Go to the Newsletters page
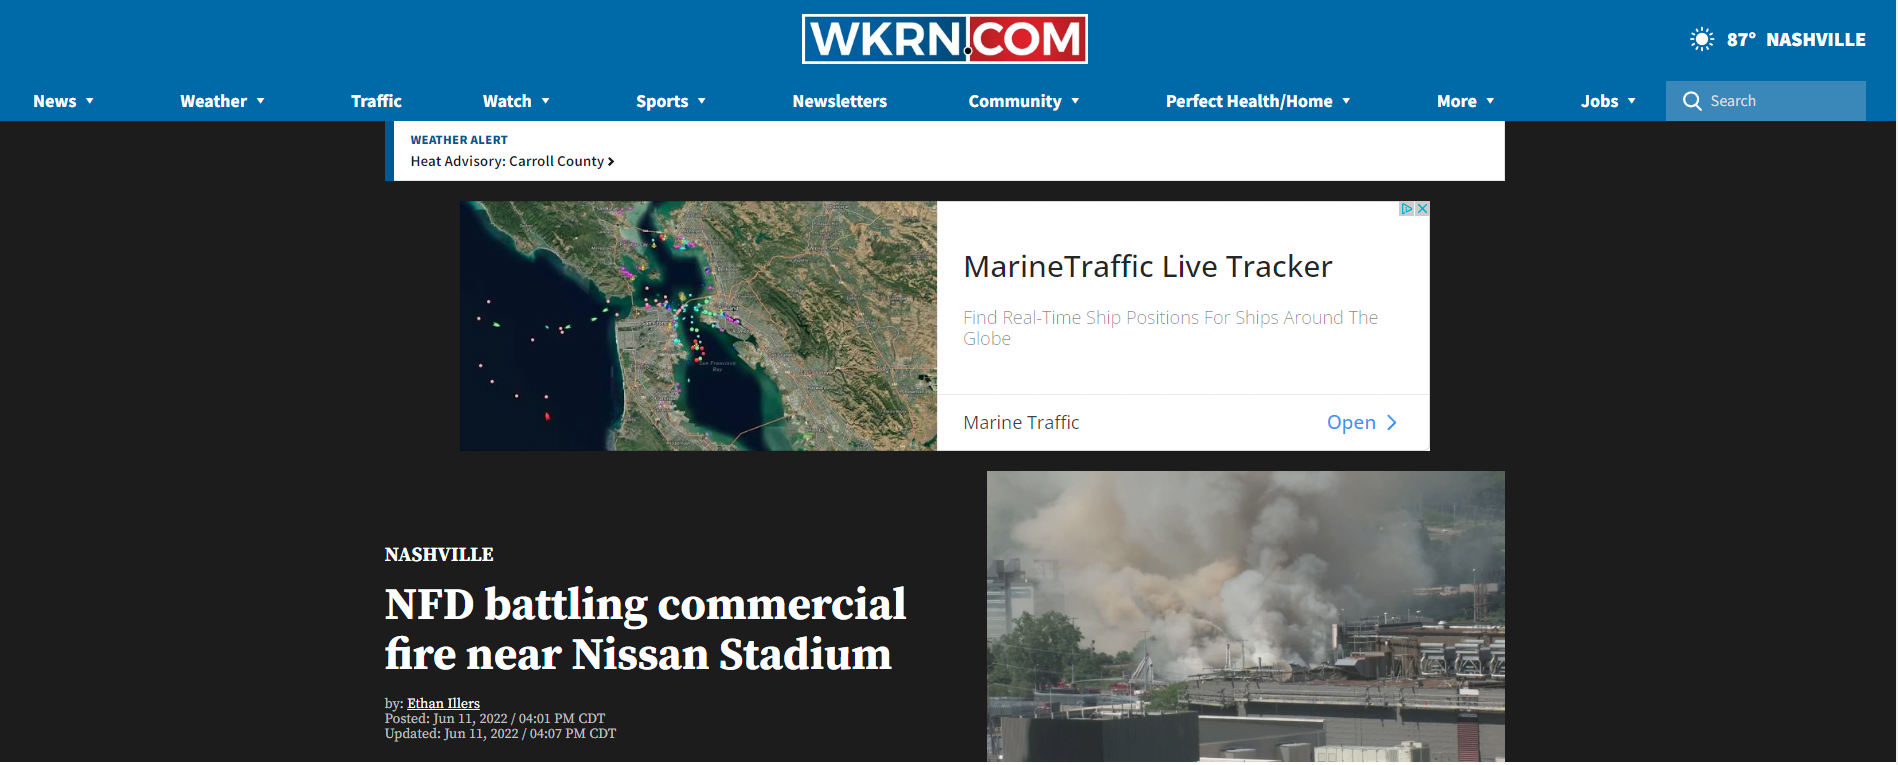Image resolution: width=1898 pixels, height=765 pixels. (x=840, y=101)
